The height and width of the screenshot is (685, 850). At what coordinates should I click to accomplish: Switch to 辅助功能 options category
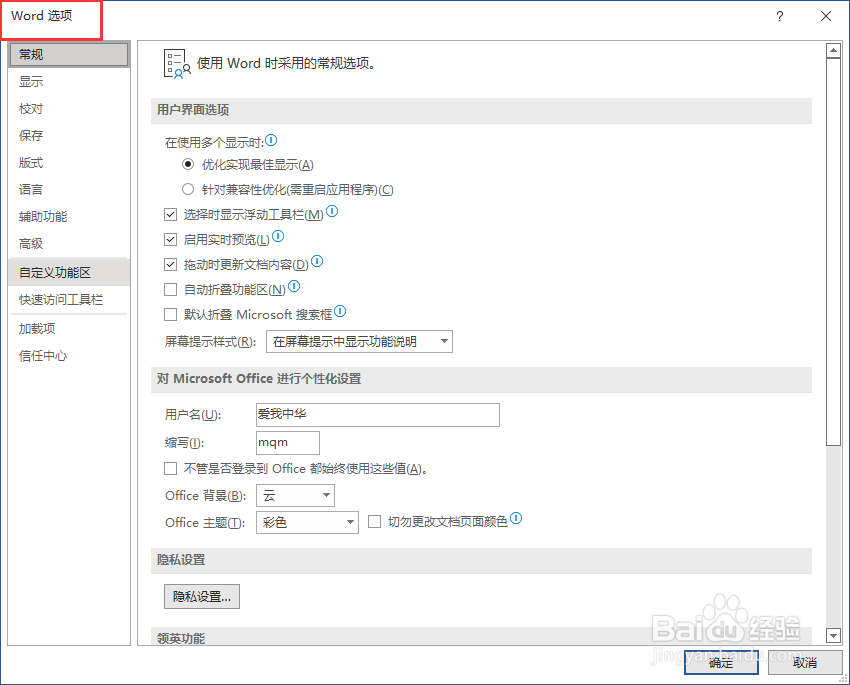pos(68,217)
